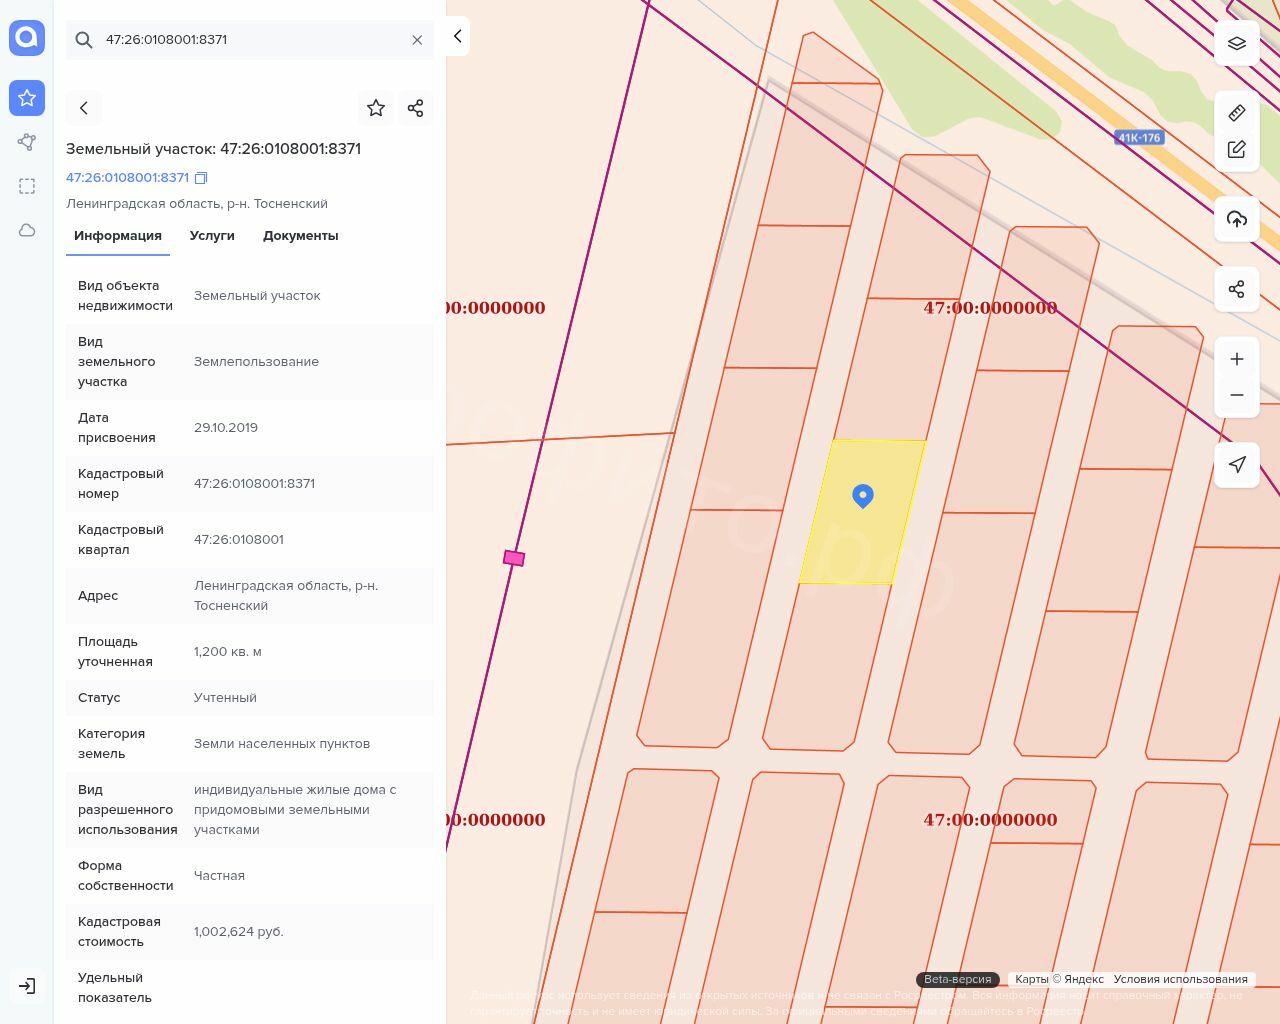Open the draw/edit tool on map

(1237, 149)
